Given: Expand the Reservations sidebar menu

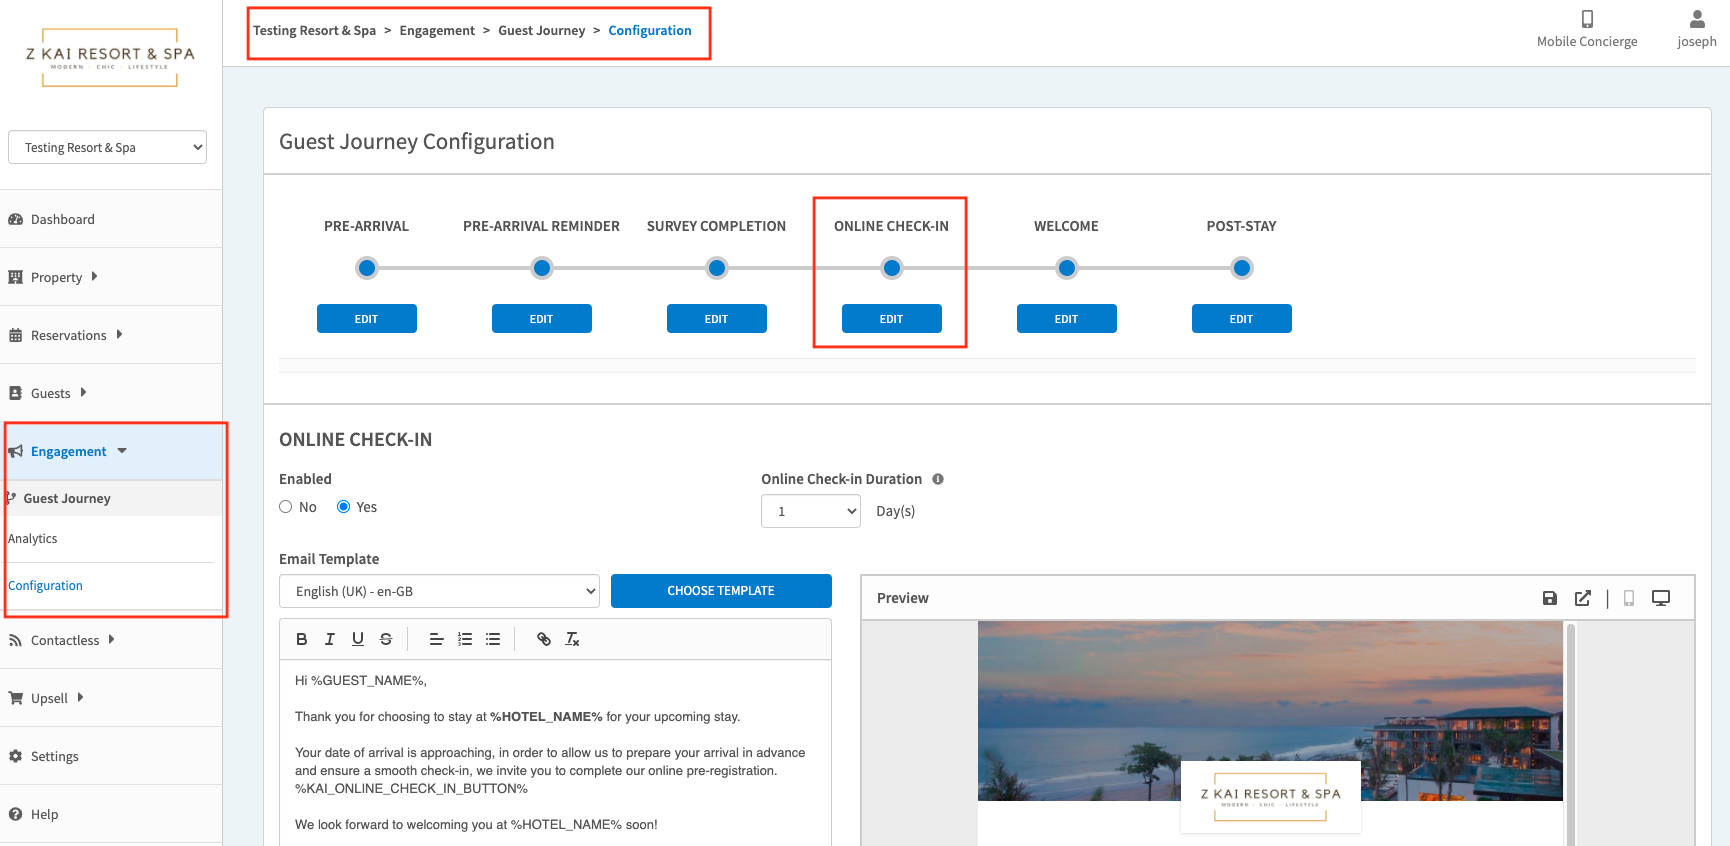Looking at the screenshot, I should 68,335.
